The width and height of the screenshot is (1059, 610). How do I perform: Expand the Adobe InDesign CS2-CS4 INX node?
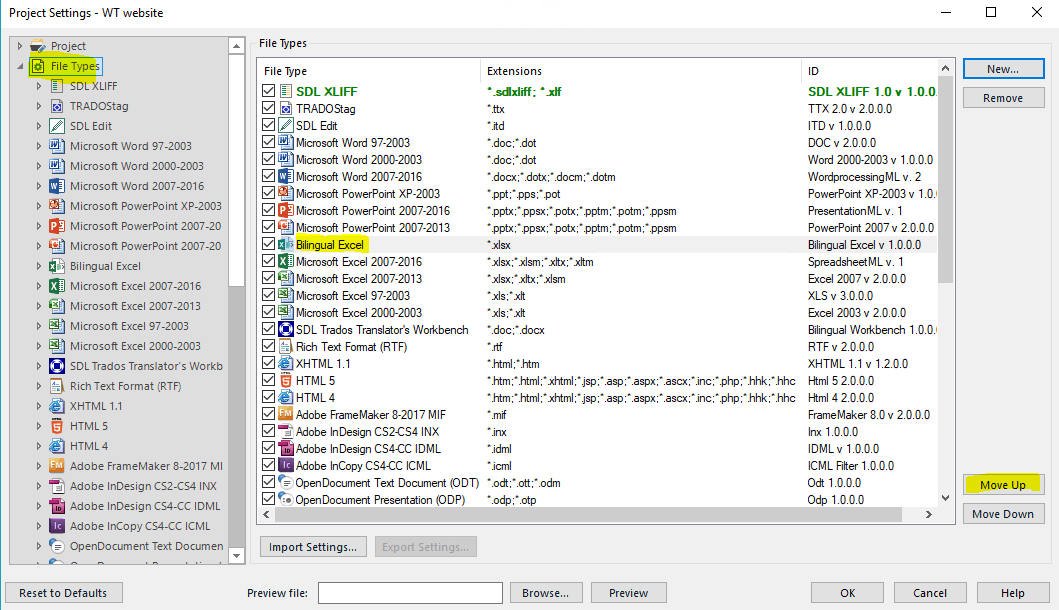(x=38, y=486)
